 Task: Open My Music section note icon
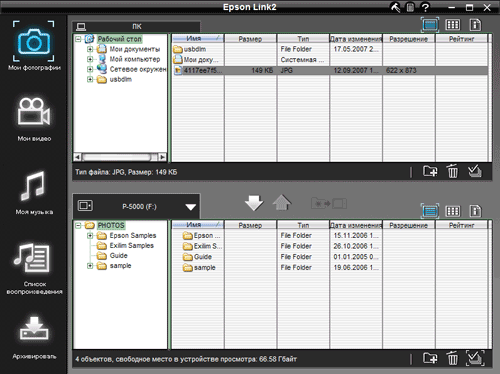(x=32, y=186)
